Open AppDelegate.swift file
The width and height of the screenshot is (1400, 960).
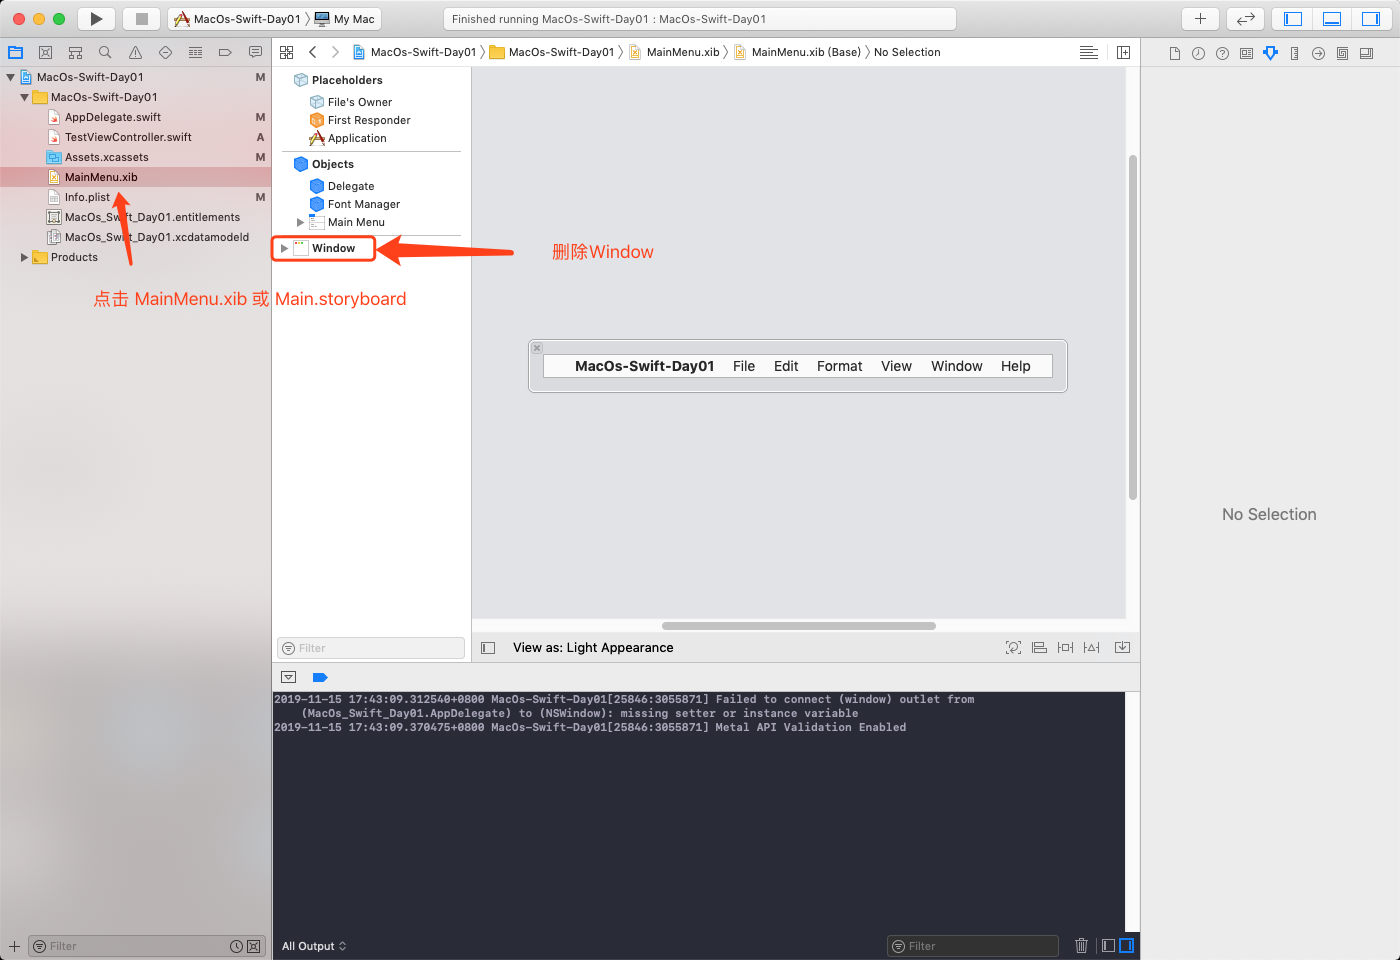pyautogui.click(x=112, y=117)
